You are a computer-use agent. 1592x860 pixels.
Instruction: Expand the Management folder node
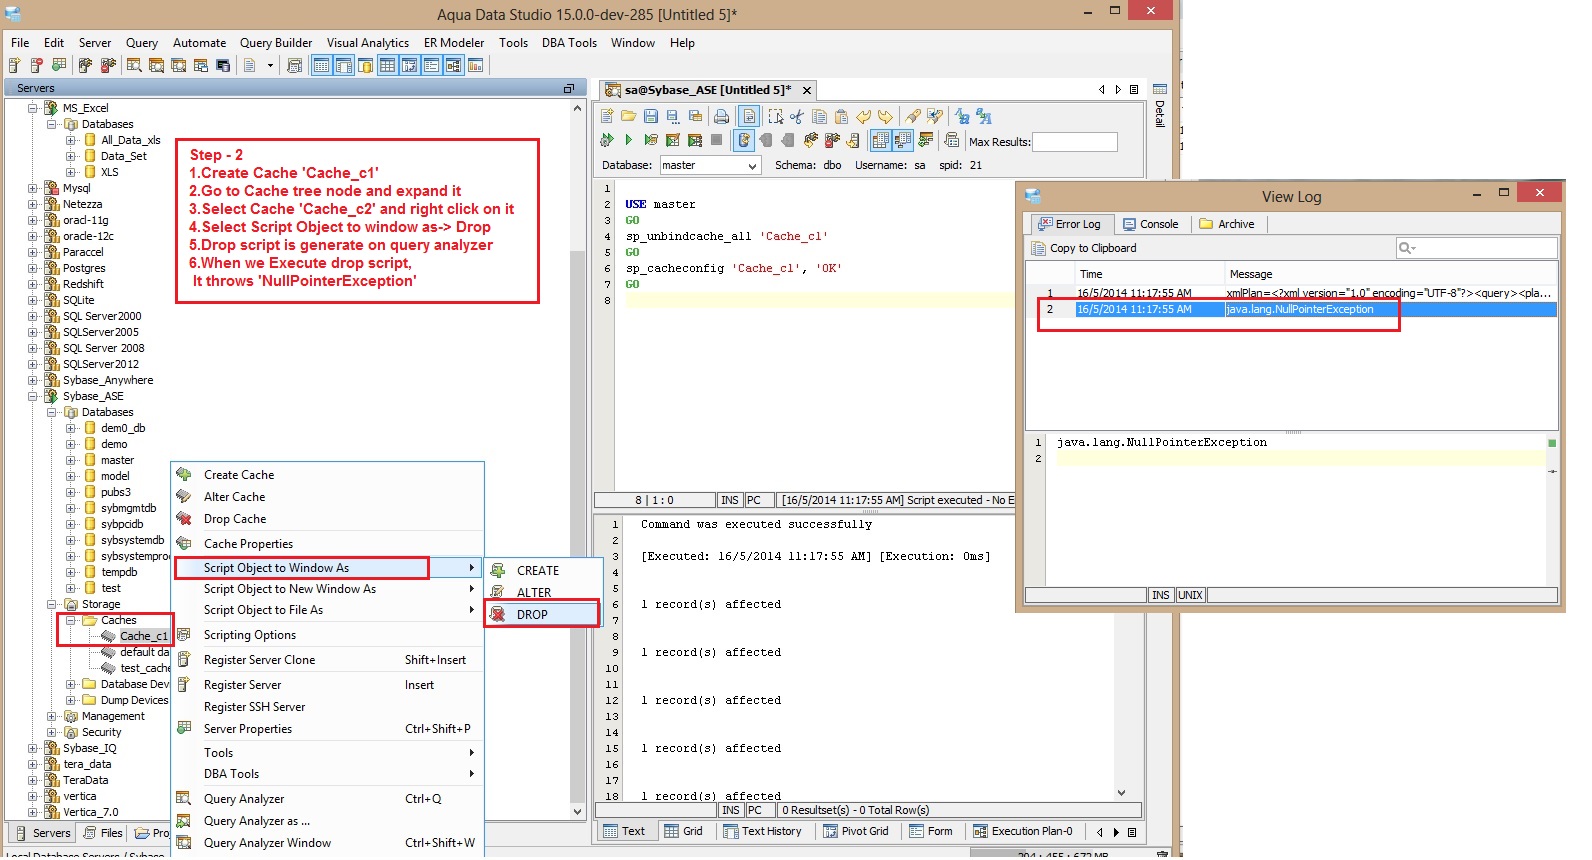click(x=52, y=716)
